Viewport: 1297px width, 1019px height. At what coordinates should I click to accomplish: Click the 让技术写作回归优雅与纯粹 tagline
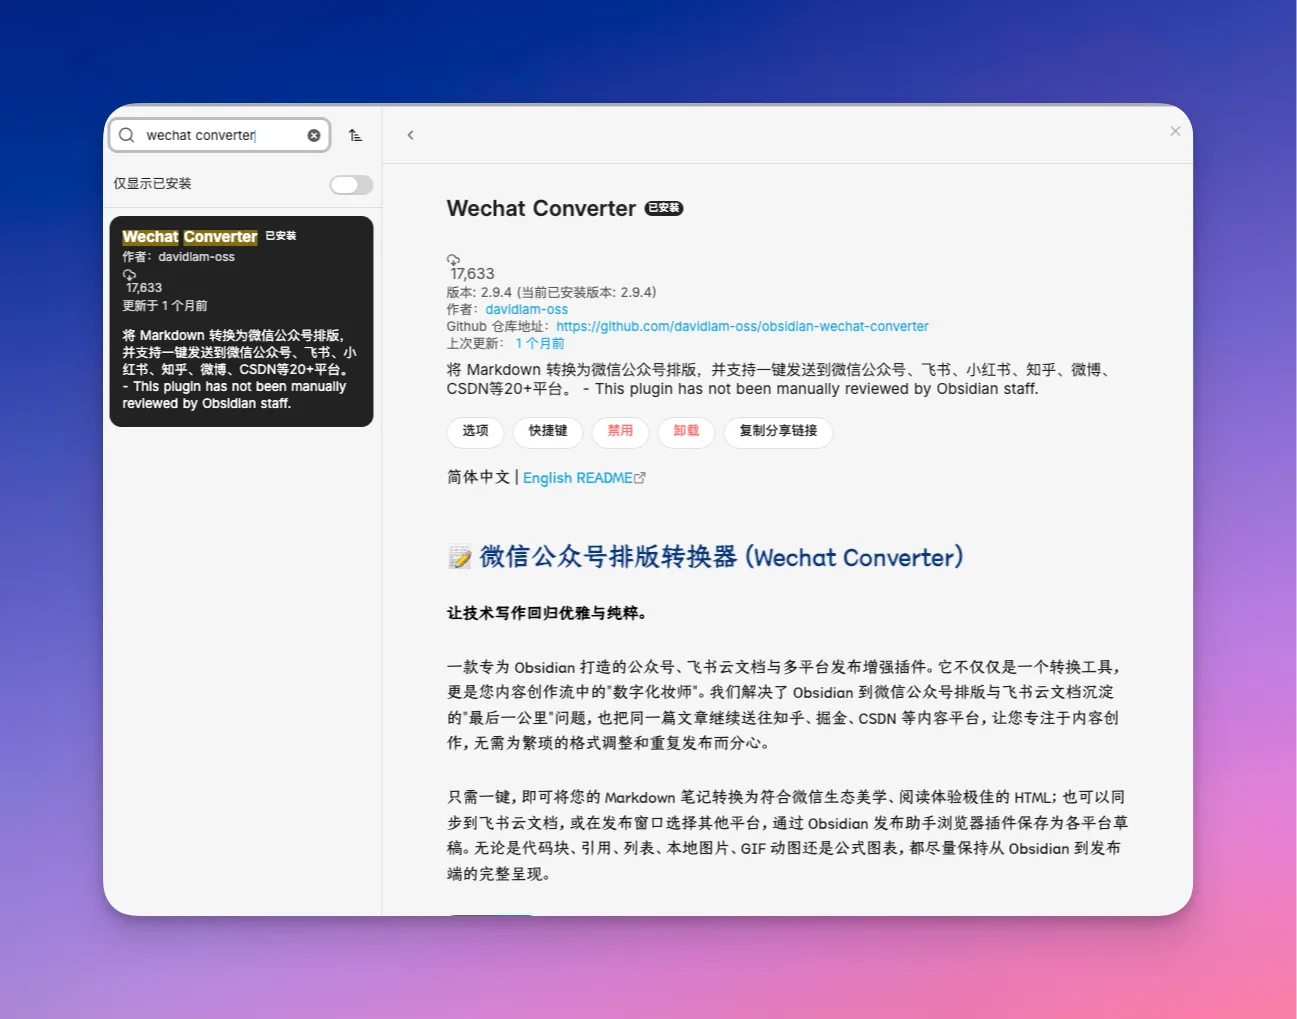547,613
